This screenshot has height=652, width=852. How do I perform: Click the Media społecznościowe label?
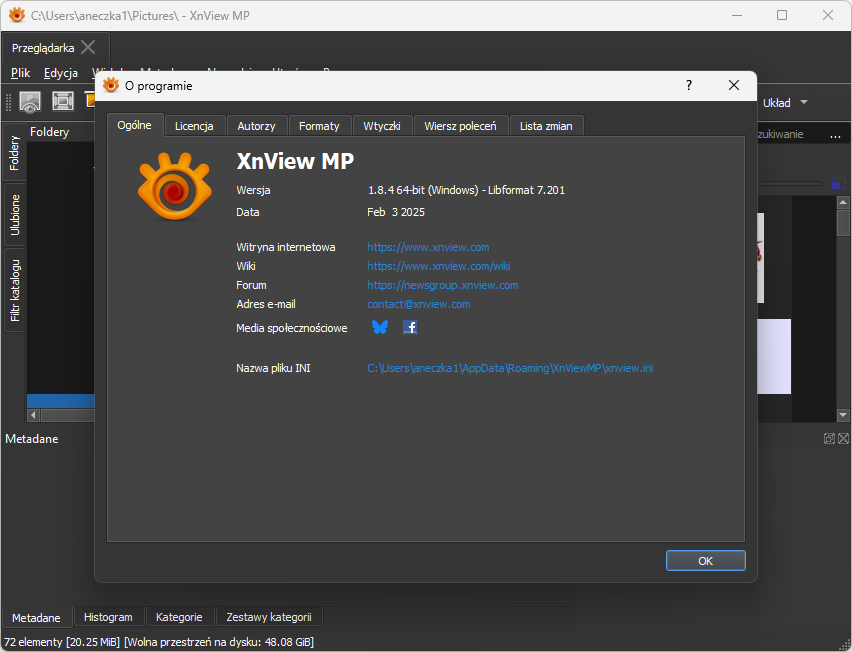click(x=292, y=328)
